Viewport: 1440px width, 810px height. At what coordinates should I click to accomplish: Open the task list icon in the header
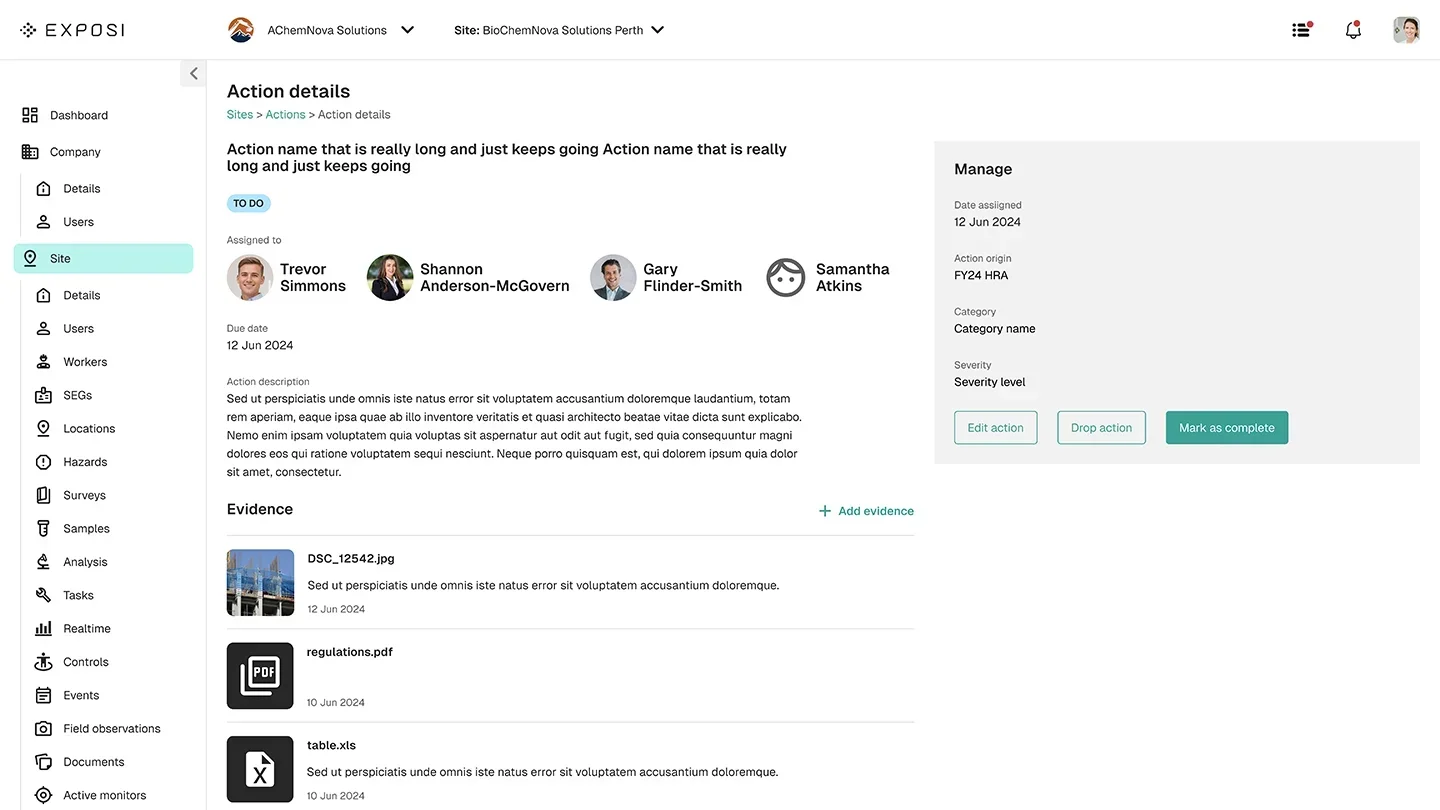pyautogui.click(x=1301, y=30)
